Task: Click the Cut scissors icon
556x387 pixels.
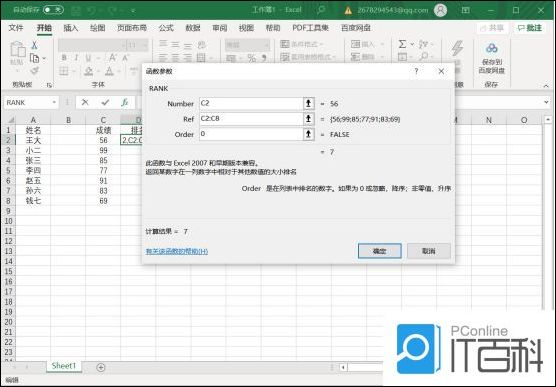Action: [x=34, y=45]
